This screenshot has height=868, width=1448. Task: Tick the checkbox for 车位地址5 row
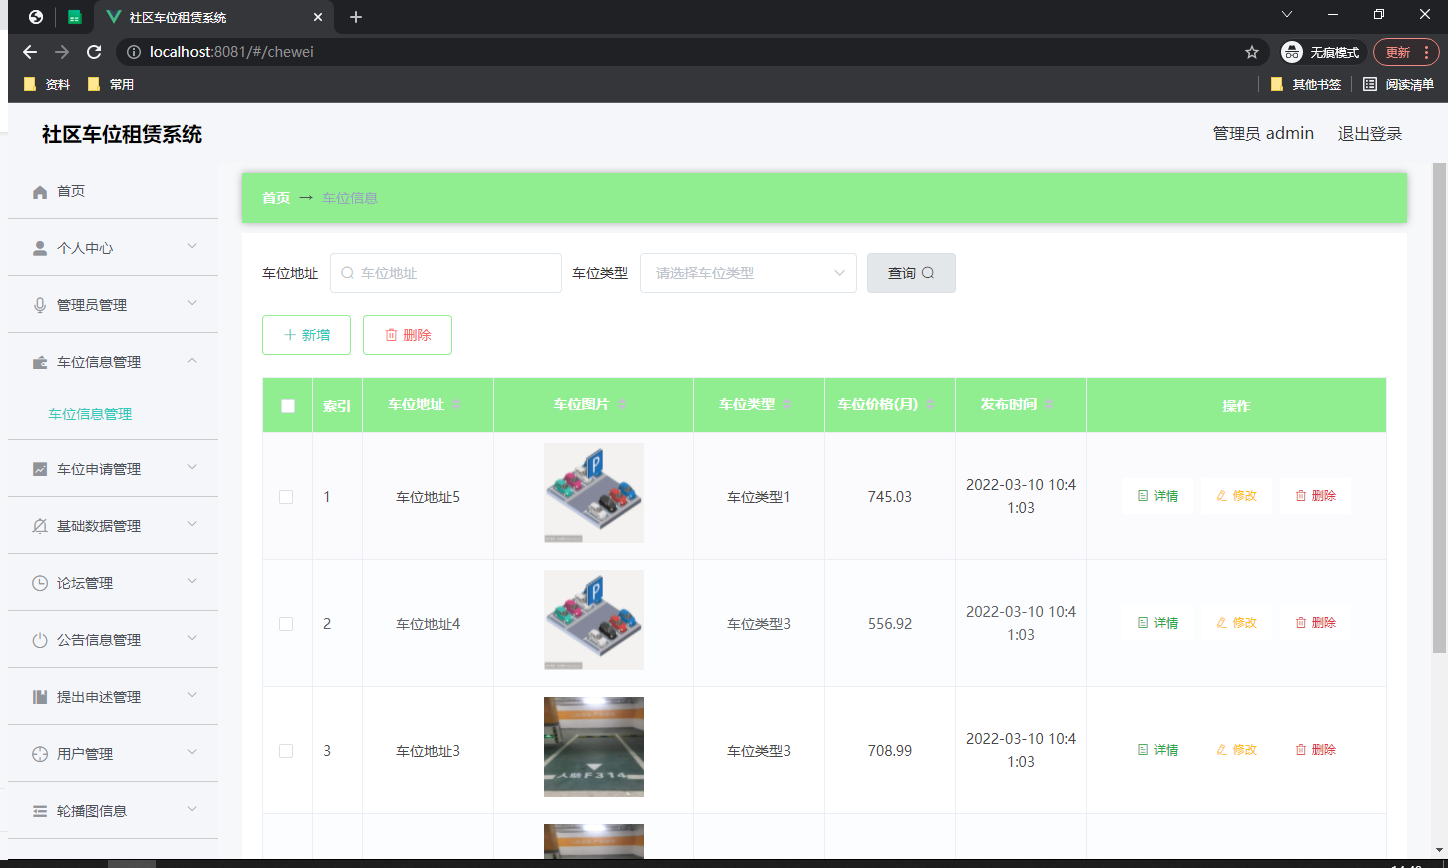tap(287, 495)
